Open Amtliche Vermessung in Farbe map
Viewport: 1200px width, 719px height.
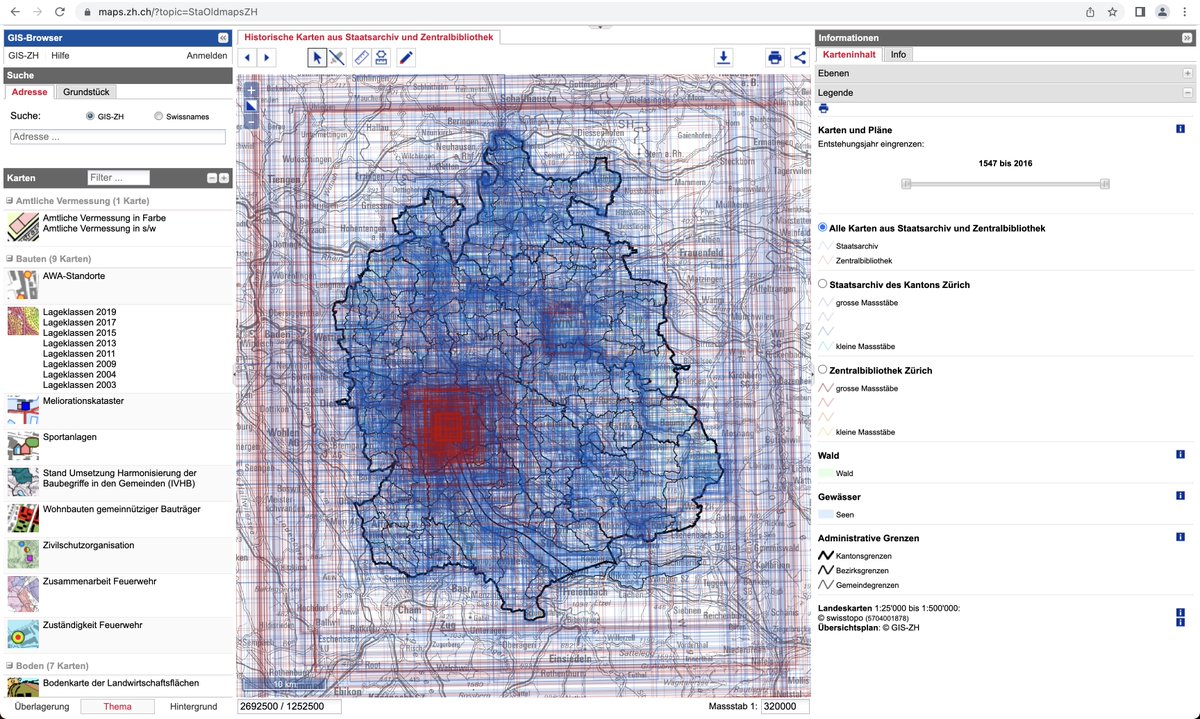(104, 218)
